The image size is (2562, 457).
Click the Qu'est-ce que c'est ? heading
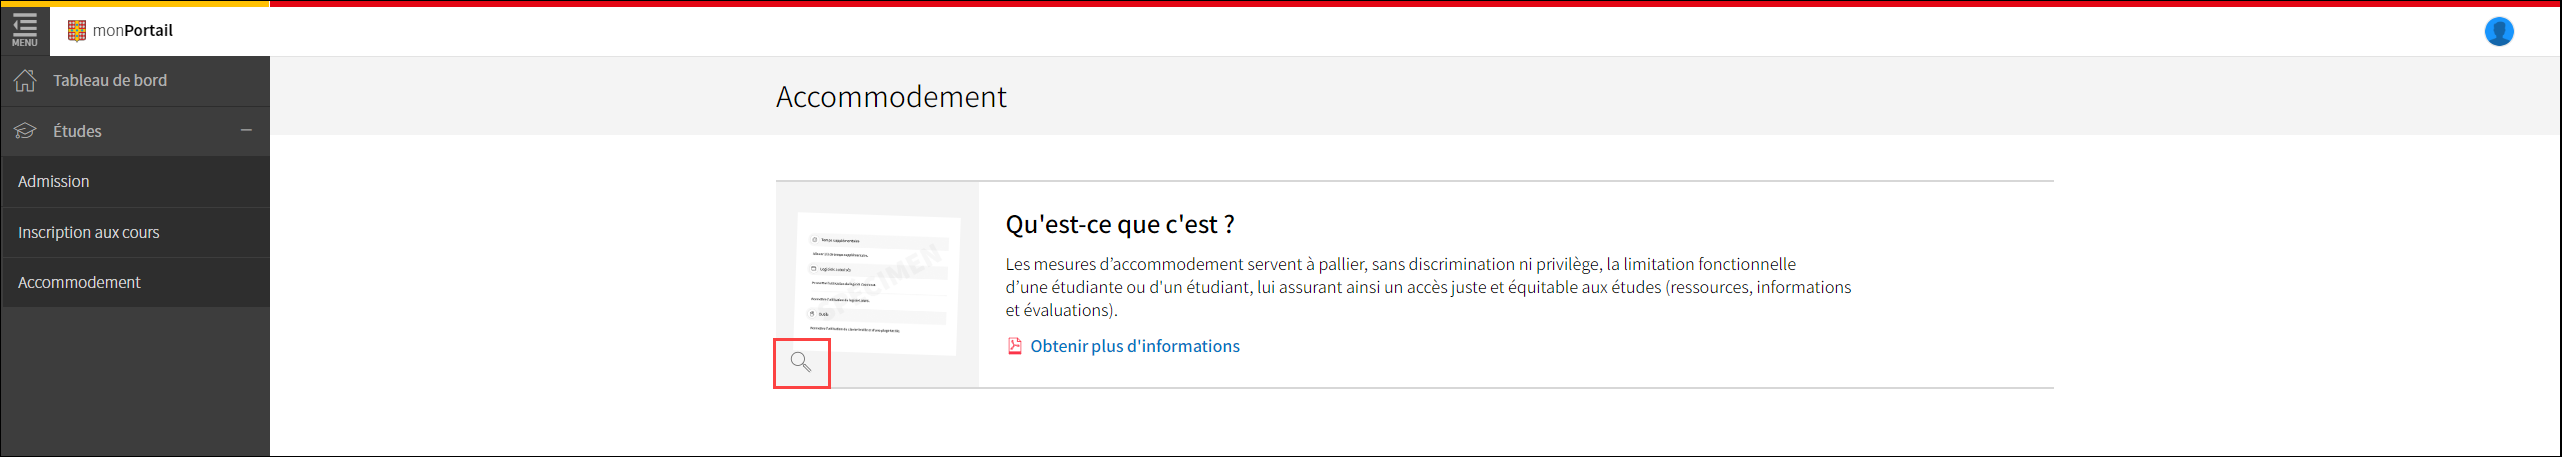coord(1120,224)
